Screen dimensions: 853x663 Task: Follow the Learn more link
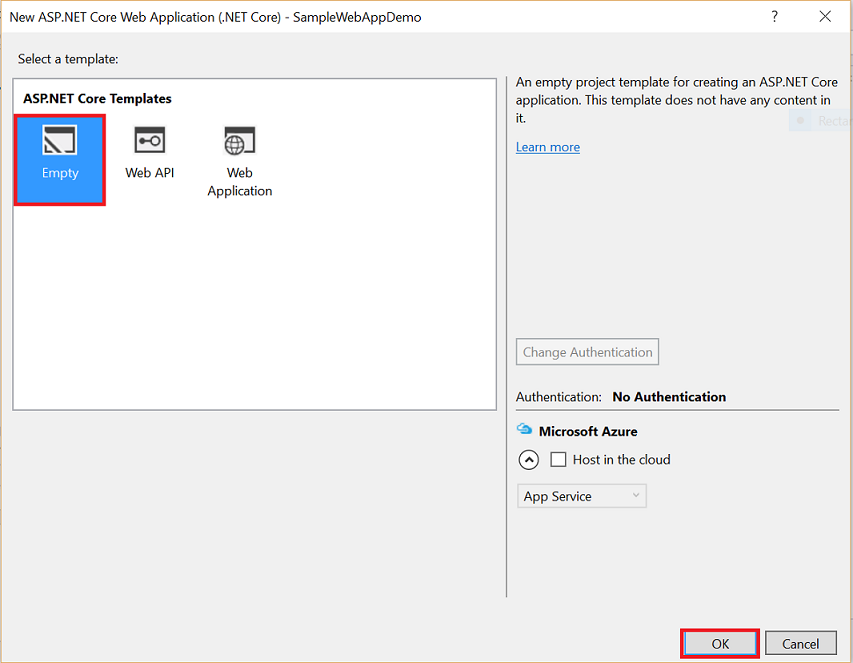(548, 147)
